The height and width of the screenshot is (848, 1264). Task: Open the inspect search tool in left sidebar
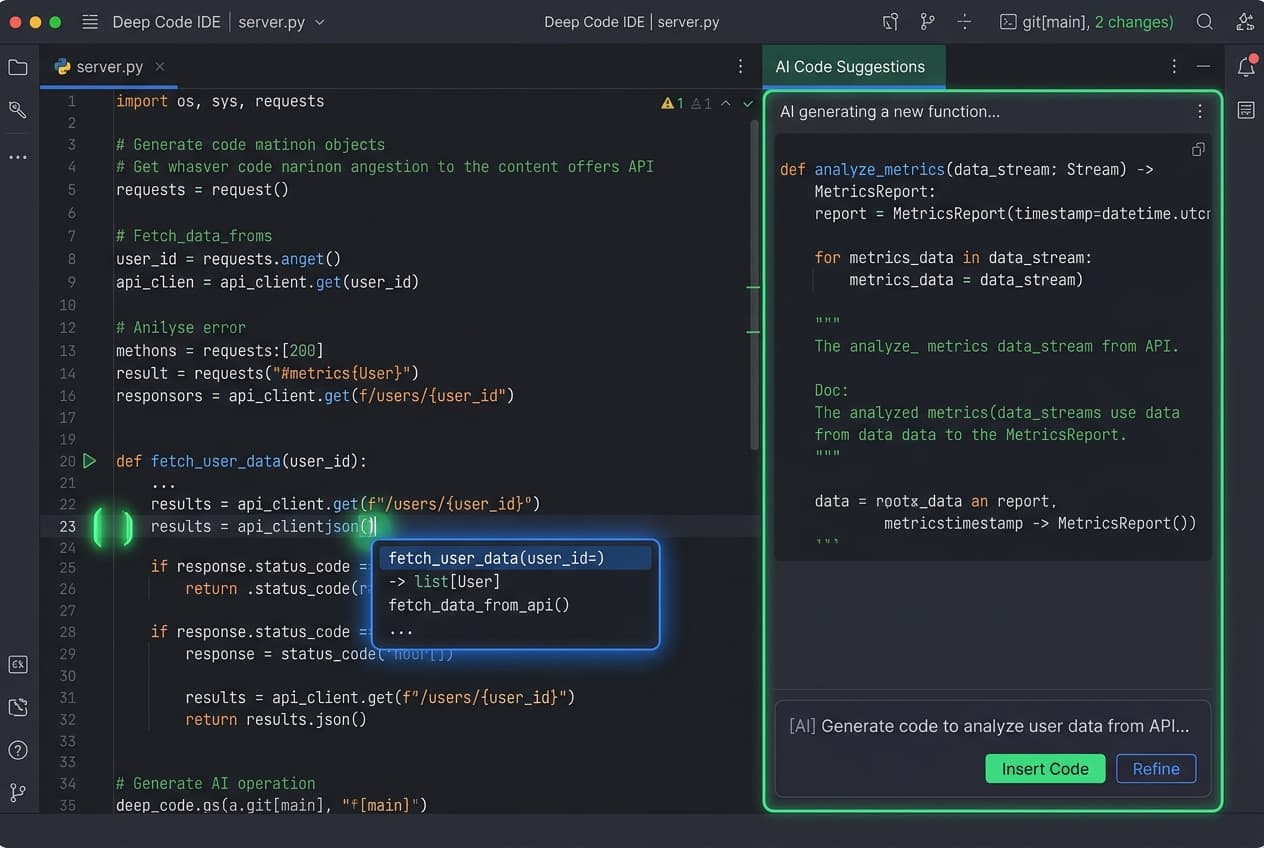pyautogui.click(x=18, y=110)
